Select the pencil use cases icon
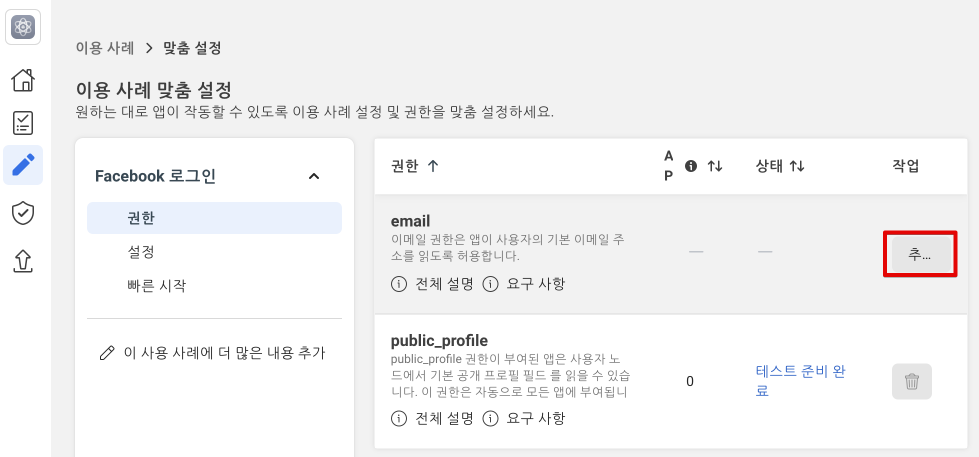 click(23, 165)
